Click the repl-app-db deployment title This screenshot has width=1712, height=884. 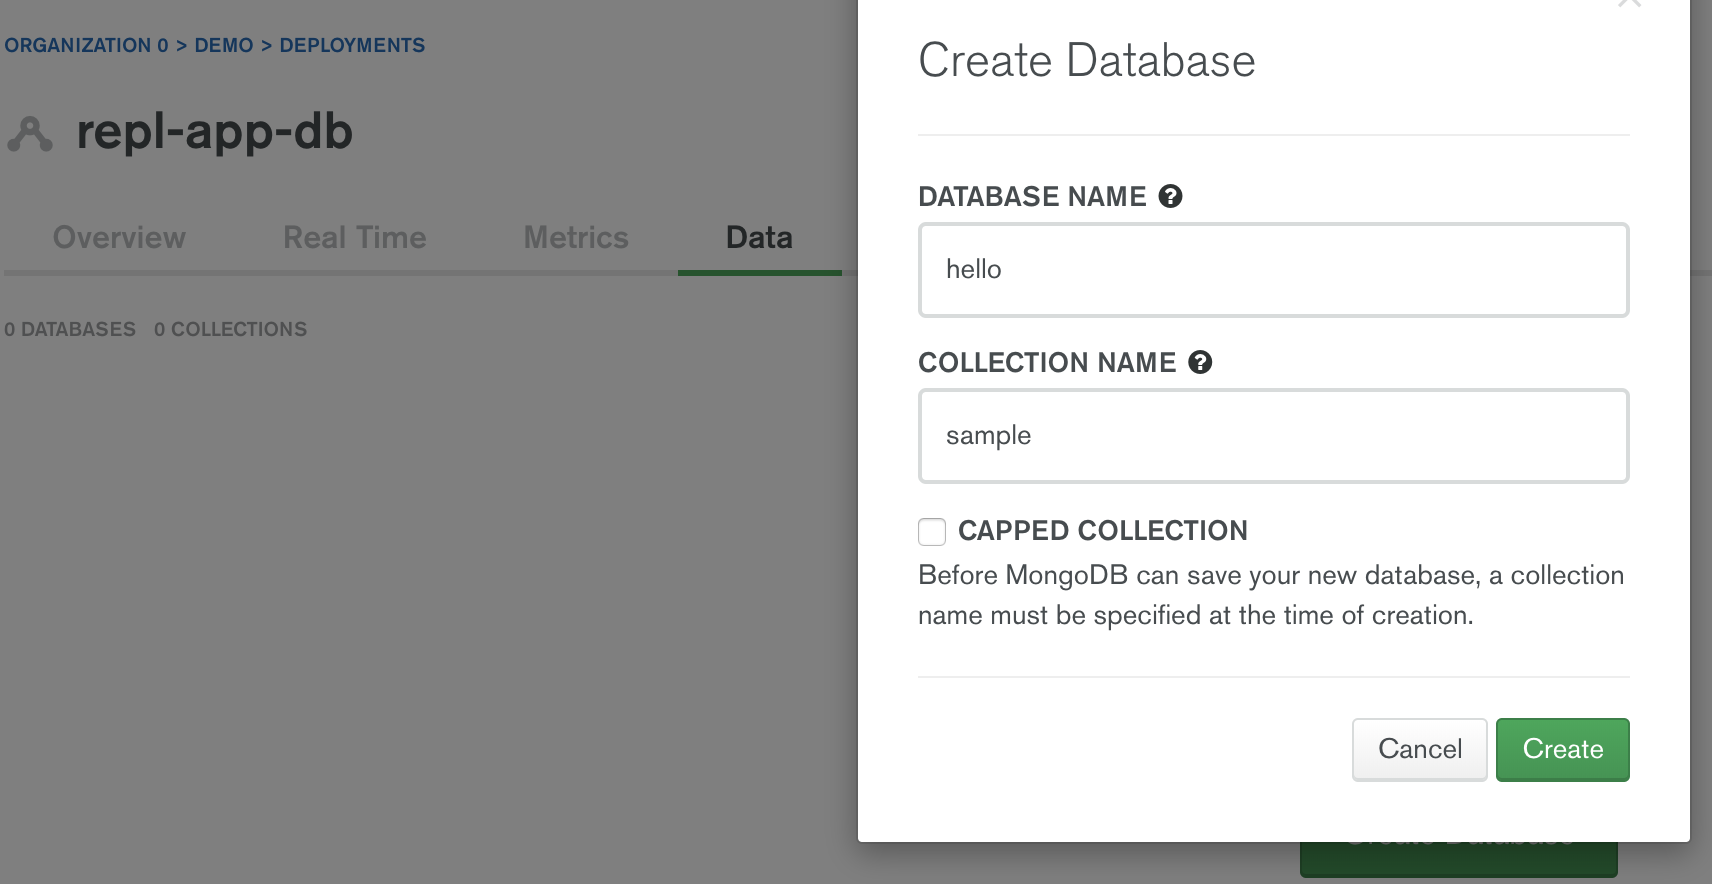[214, 132]
